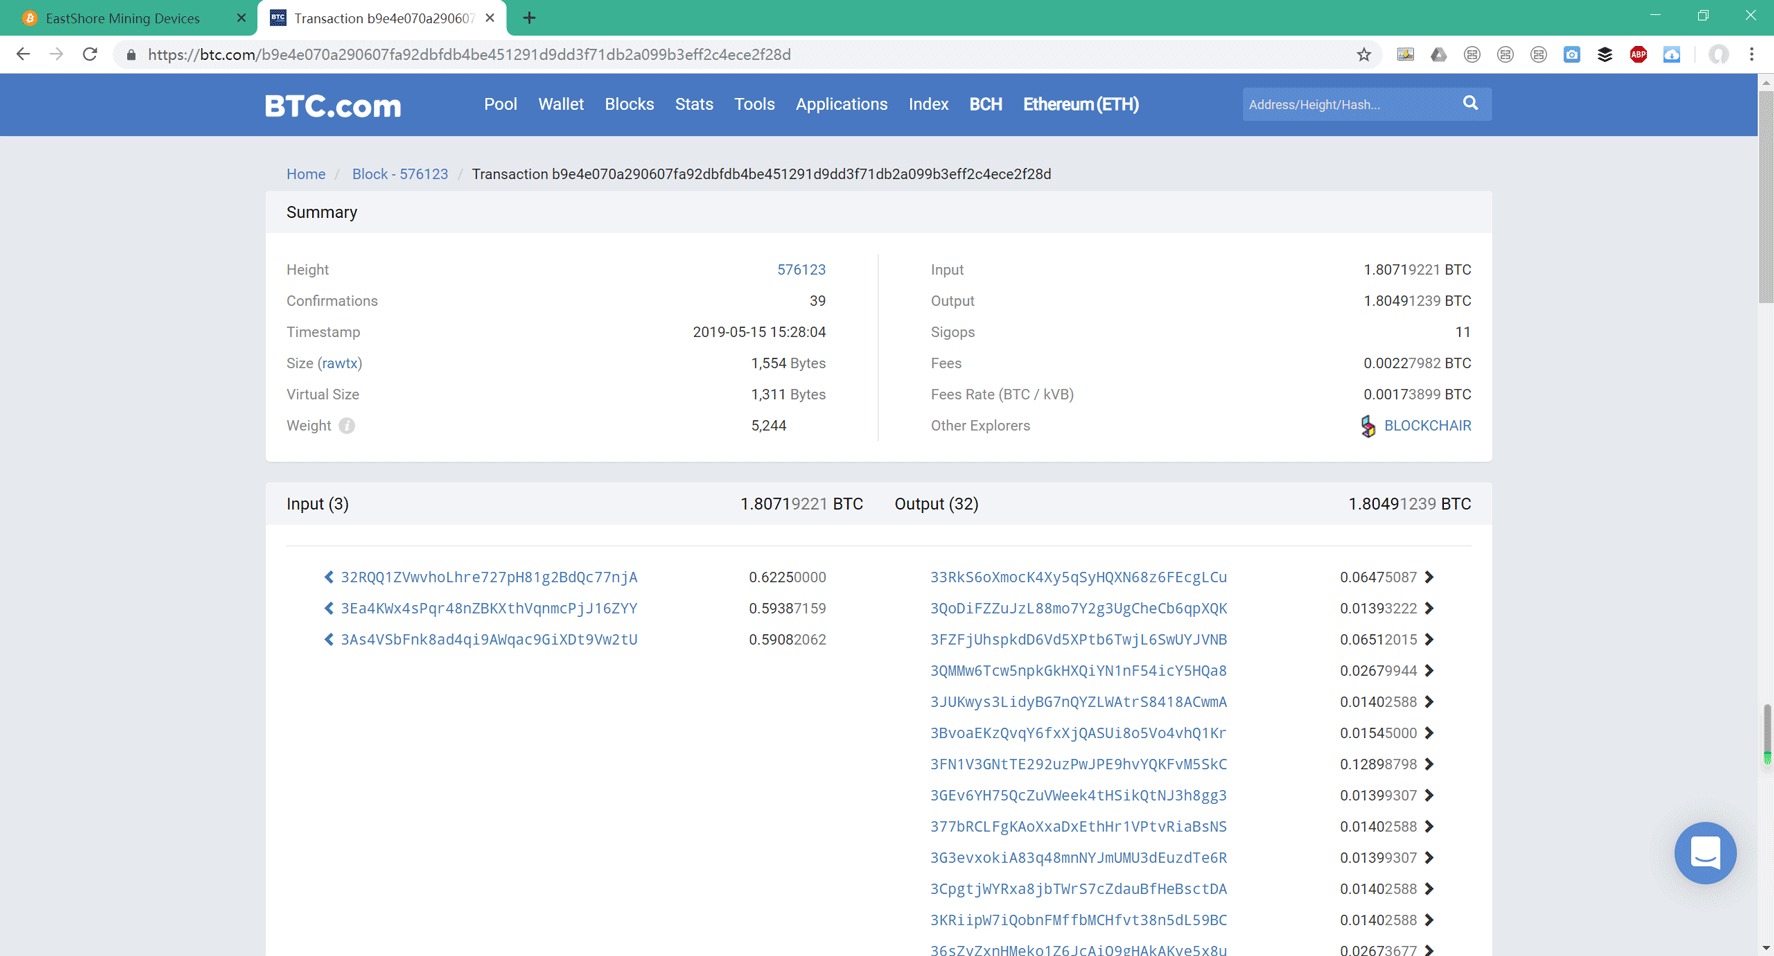This screenshot has width=1774, height=956.
Task: Open new browser tab with plus
Action: pos(529,18)
